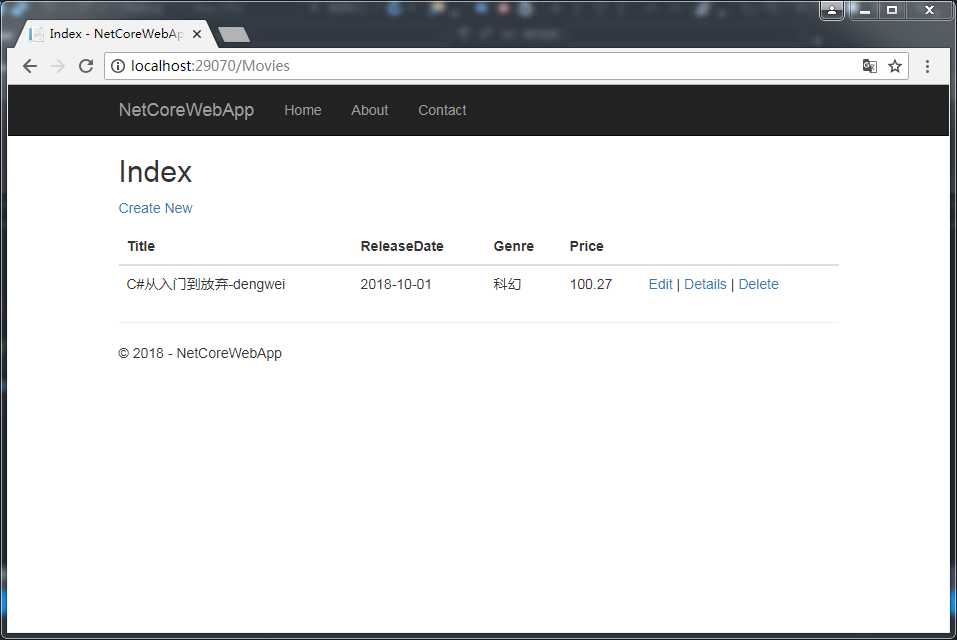Click the Index page heading
The image size is (957, 640).
pos(155,171)
